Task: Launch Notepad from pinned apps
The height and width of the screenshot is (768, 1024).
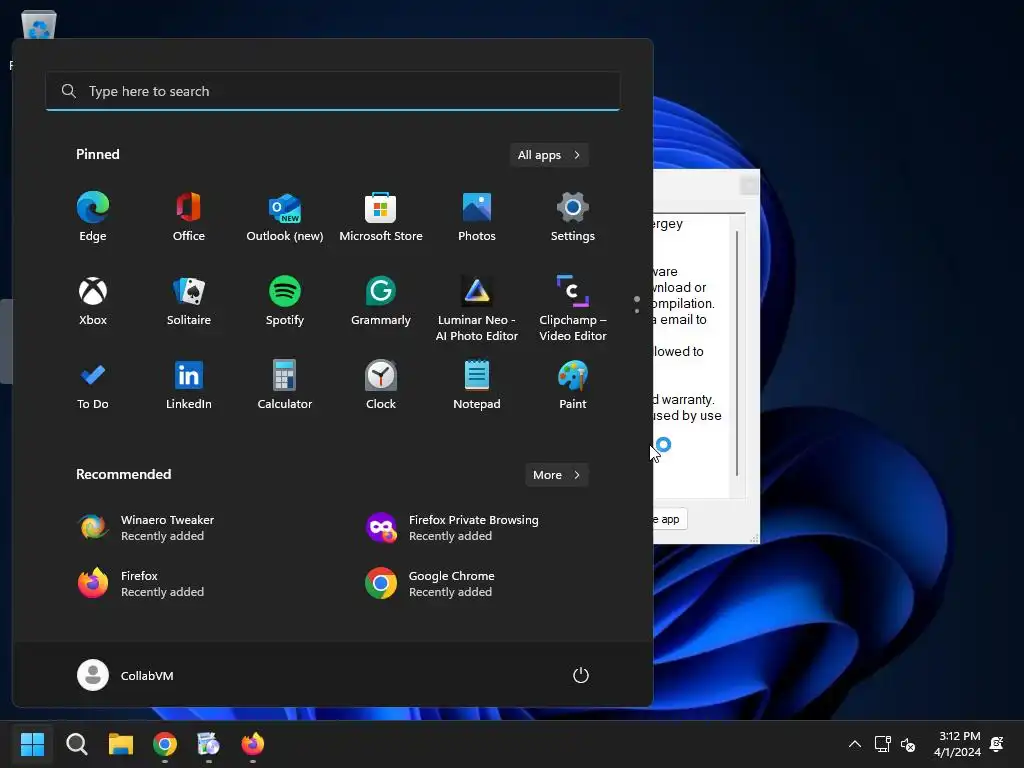Action: coord(477,385)
